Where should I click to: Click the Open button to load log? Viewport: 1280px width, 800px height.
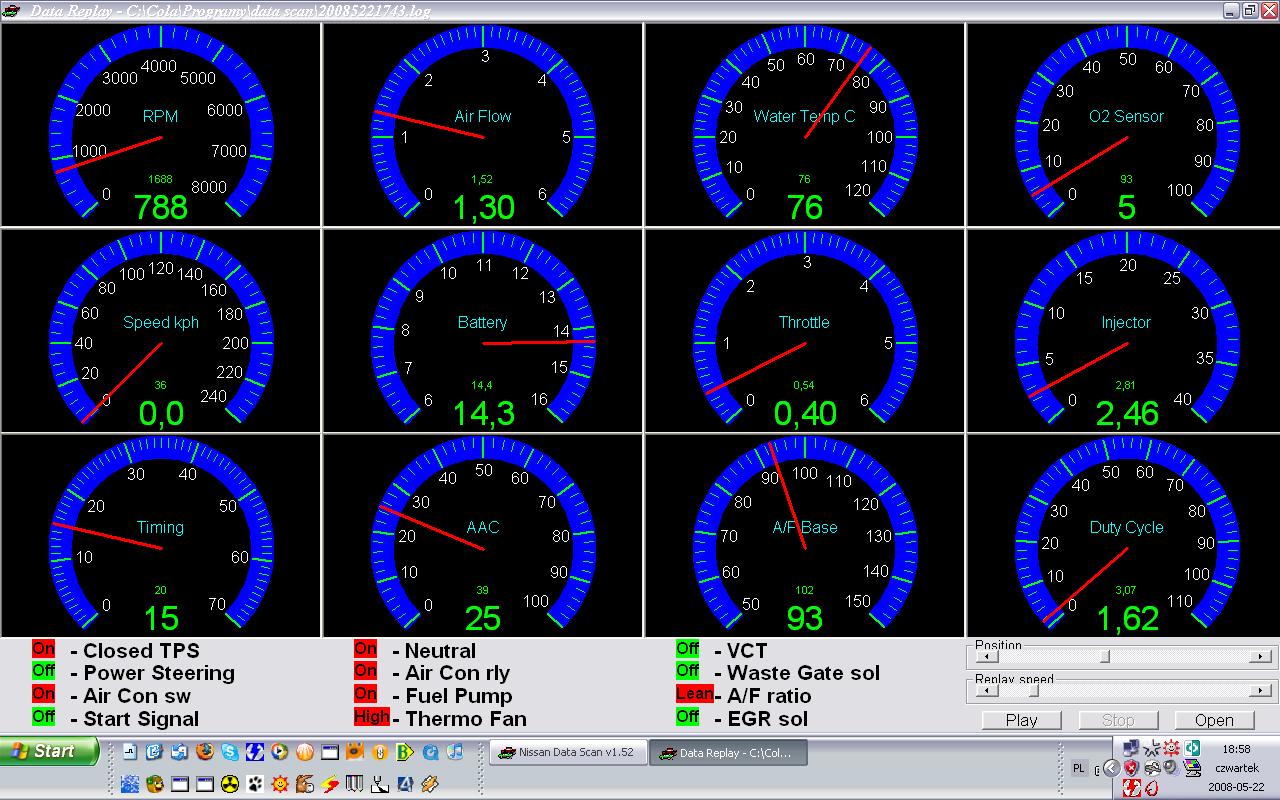coord(1214,720)
